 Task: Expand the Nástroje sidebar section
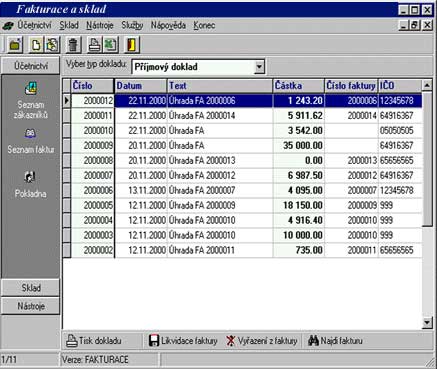(31, 306)
